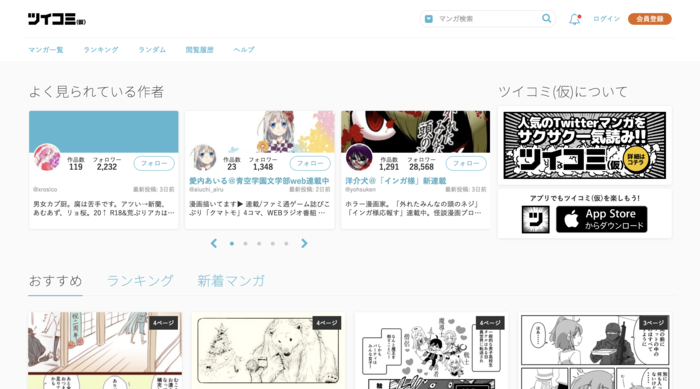Follow 愛内あいる author
700x389 pixels.
(x=310, y=163)
